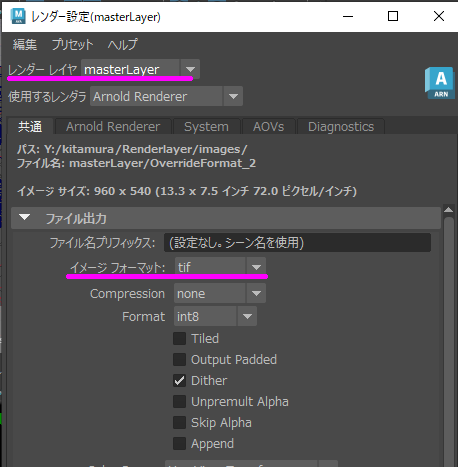The width and height of the screenshot is (458, 467).
Task: Switch to the Arnold Renderer tab
Action: tap(113, 127)
